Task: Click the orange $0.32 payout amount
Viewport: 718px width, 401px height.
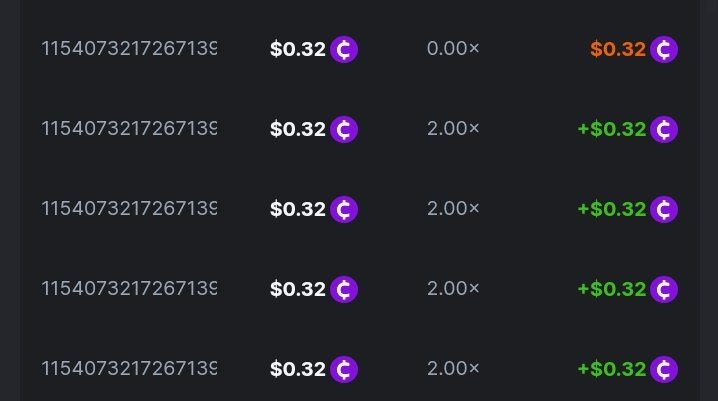Action: [618, 49]
